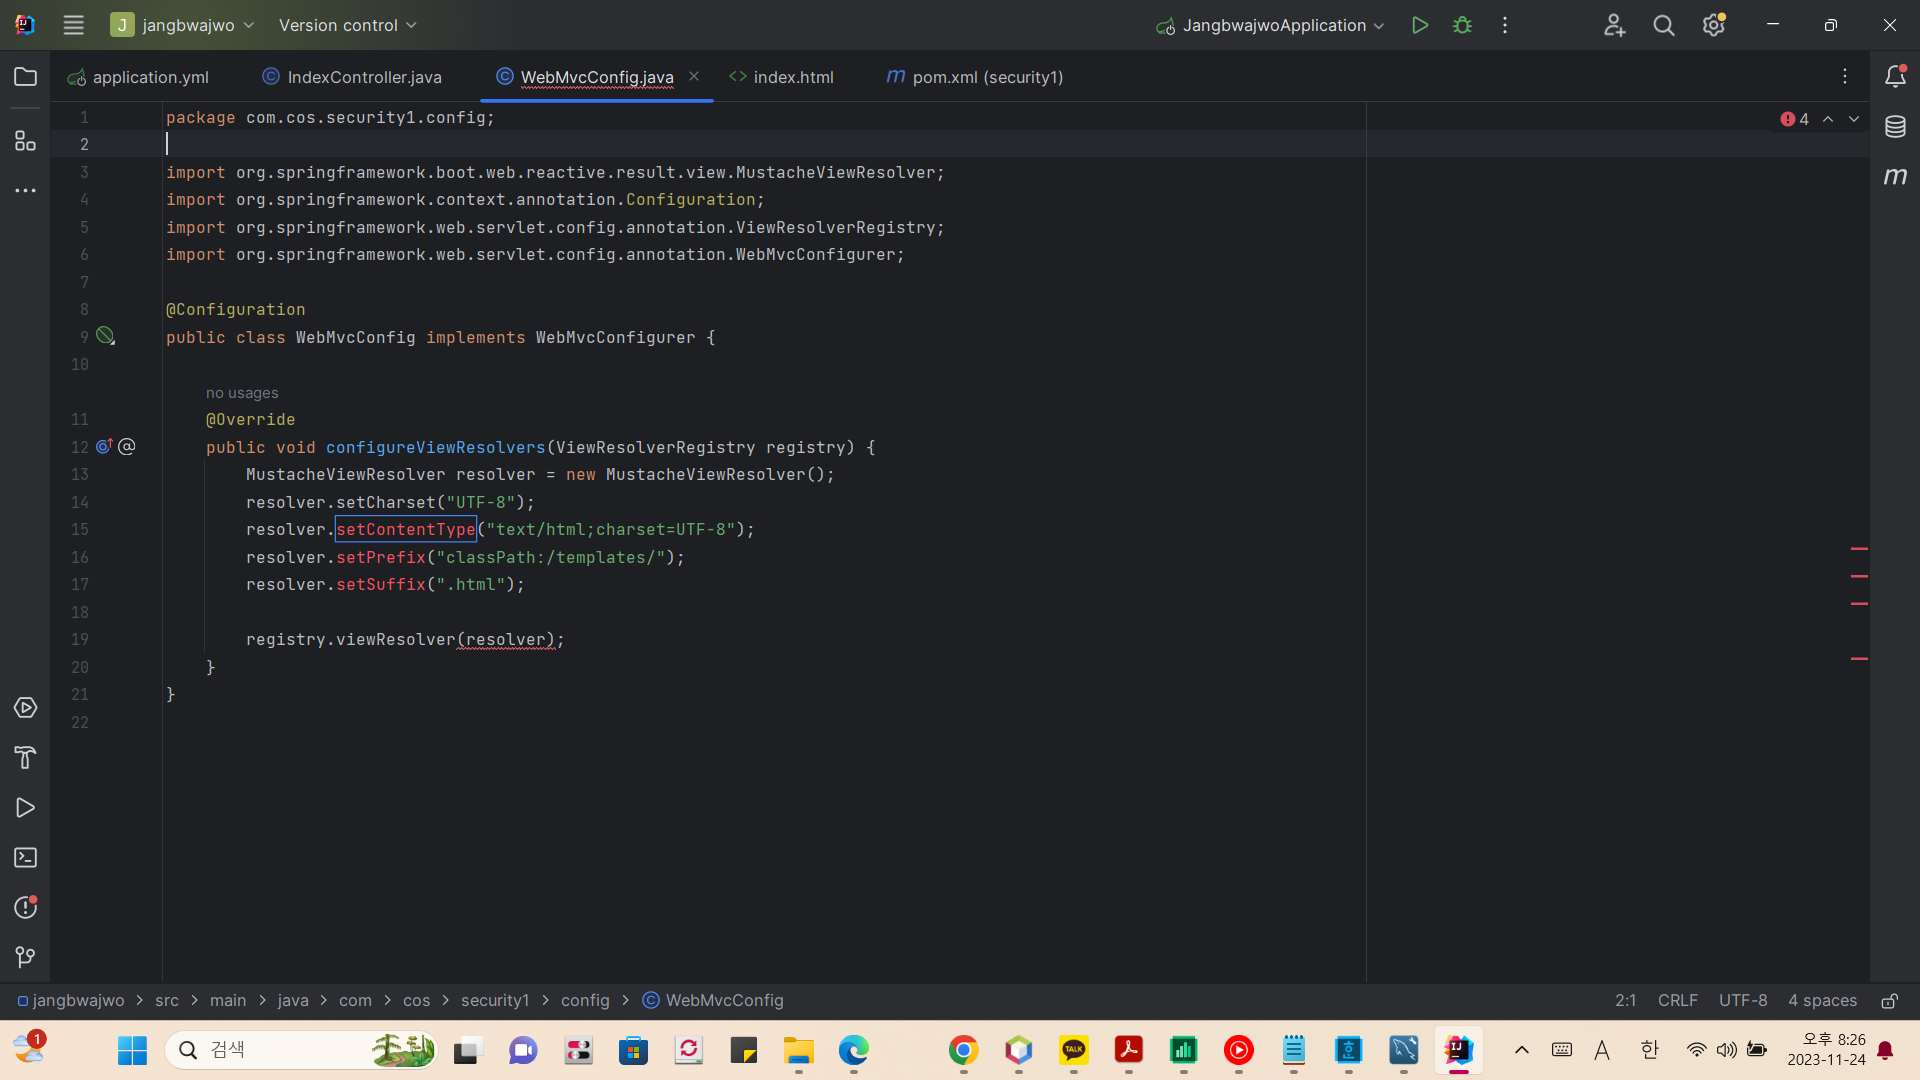1920x1080 pixels.
Task: Click override gutter icon on line 12
Action: pyautogui.click(x=104, y=446)
